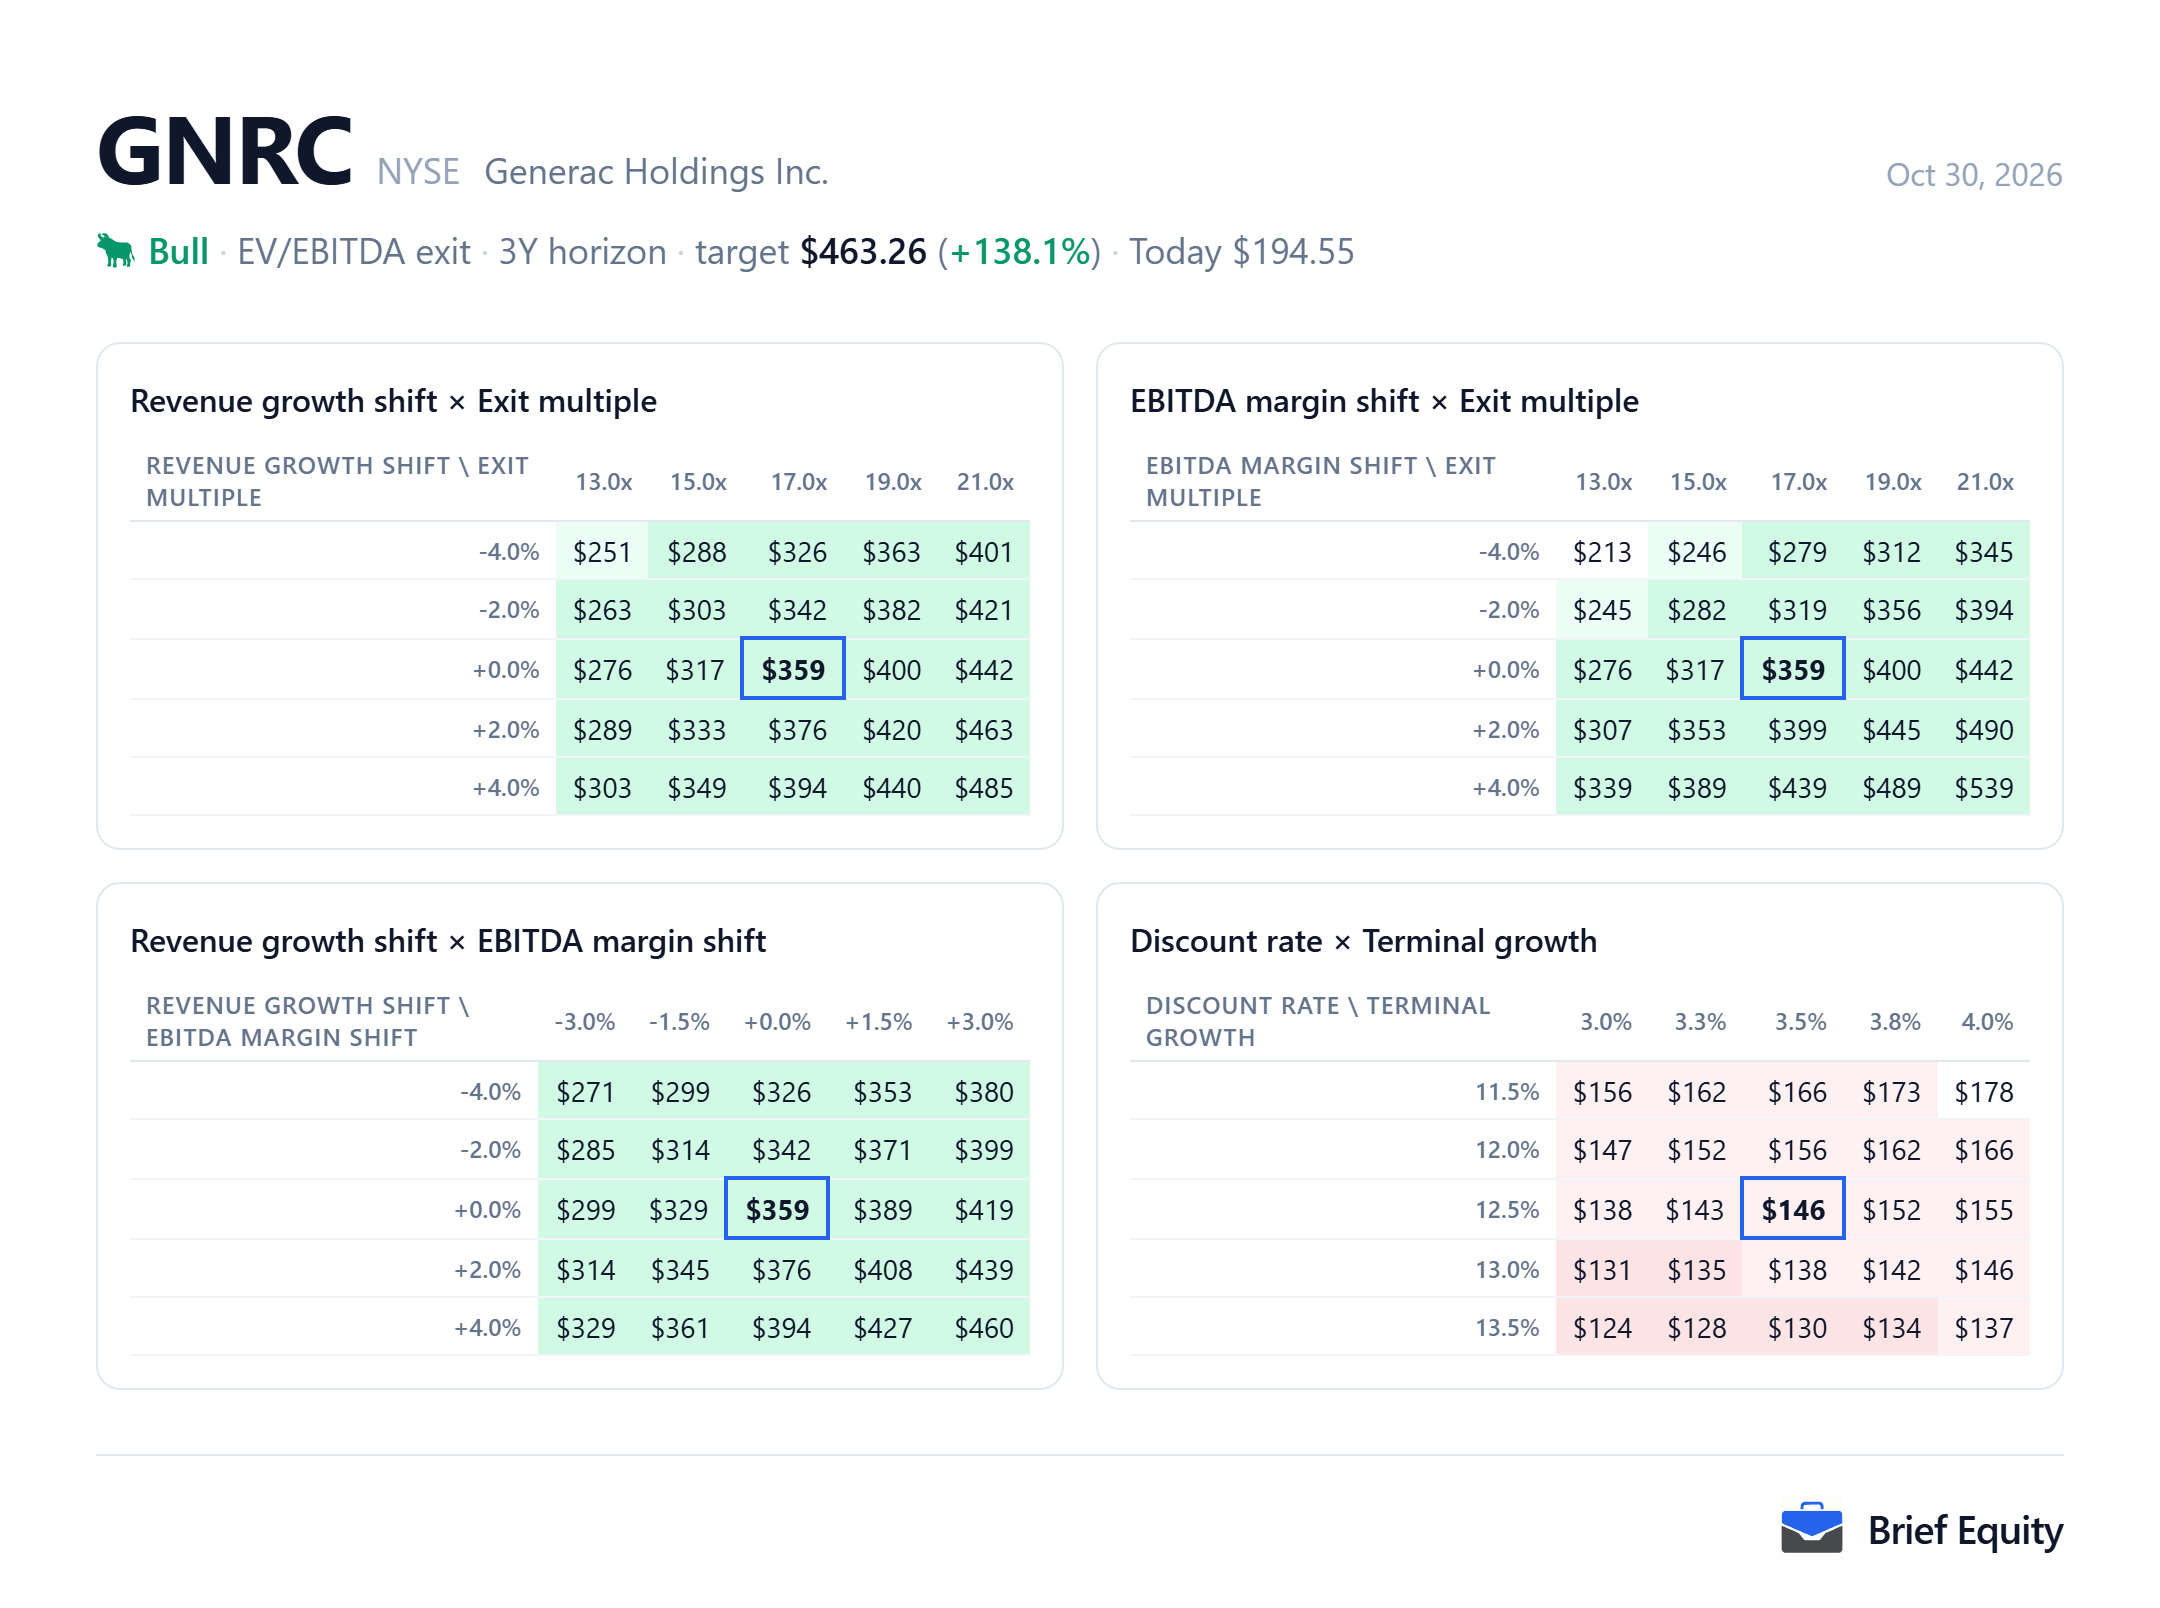Click the Revenue growth shift × Exit multiple title
Image resolution: width=2160 pixels, height=1608 pixels.
click(393, 401)
